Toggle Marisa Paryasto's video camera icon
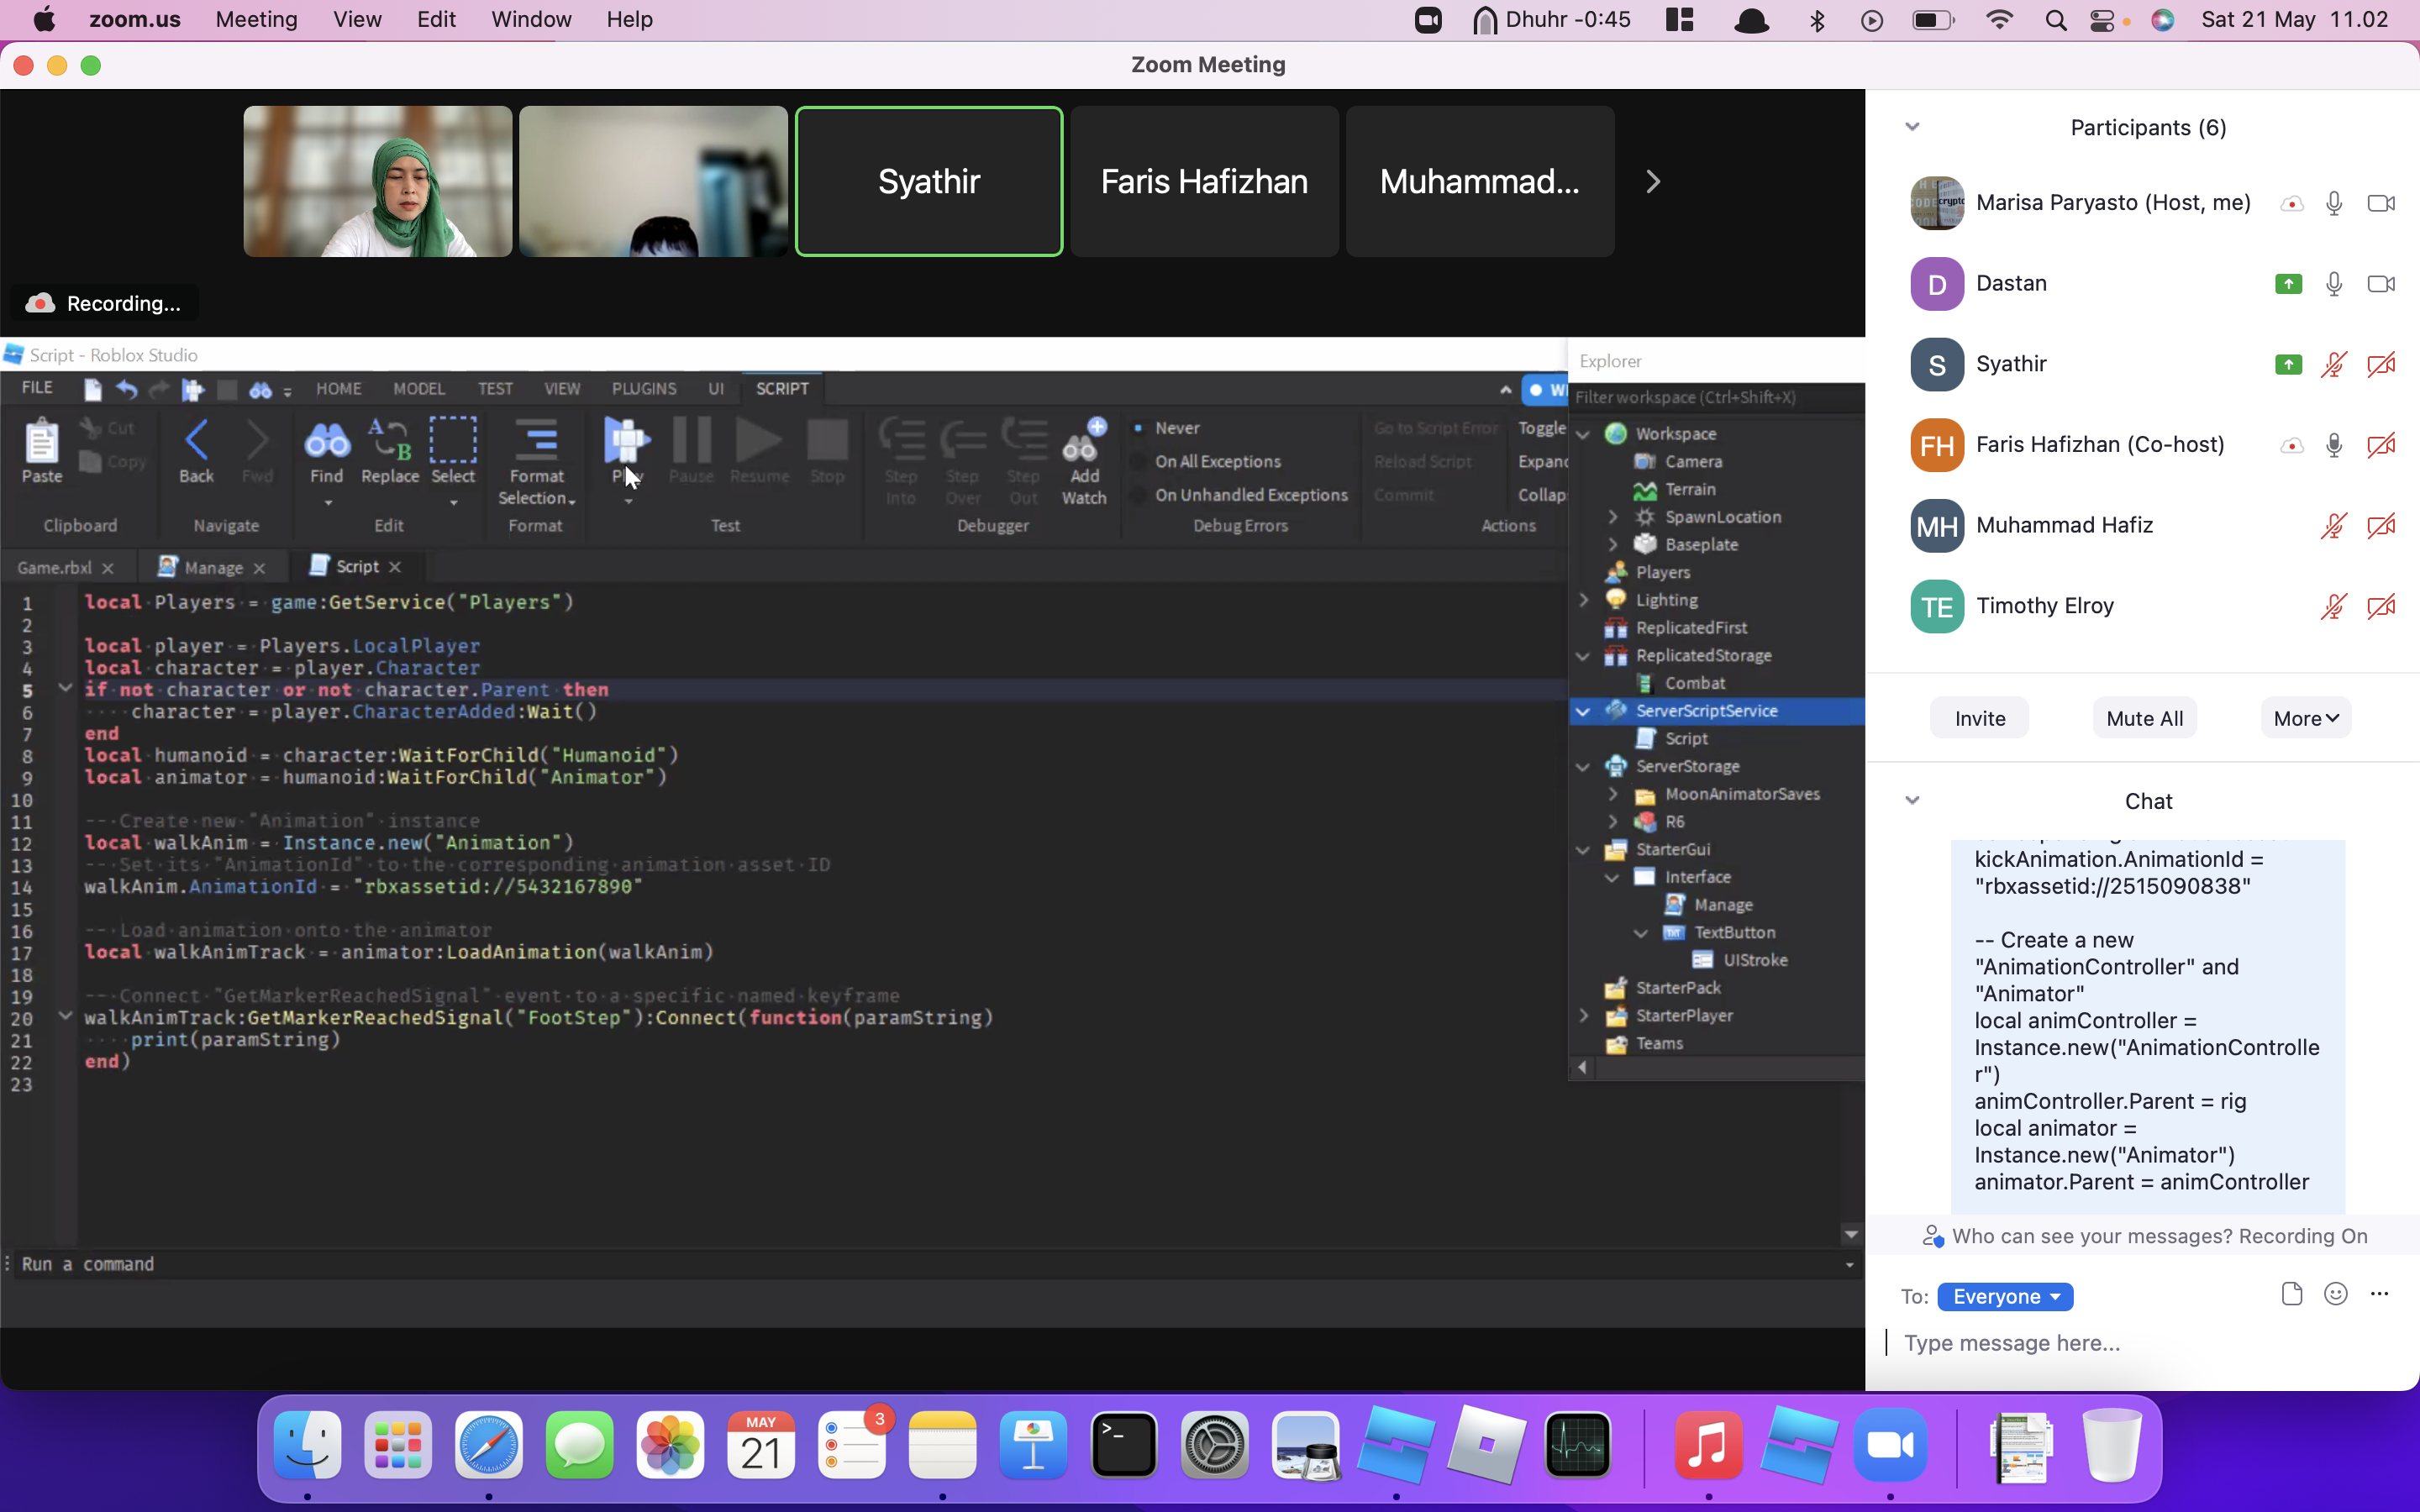The image size is (2420, 1512). point(2381,203)
